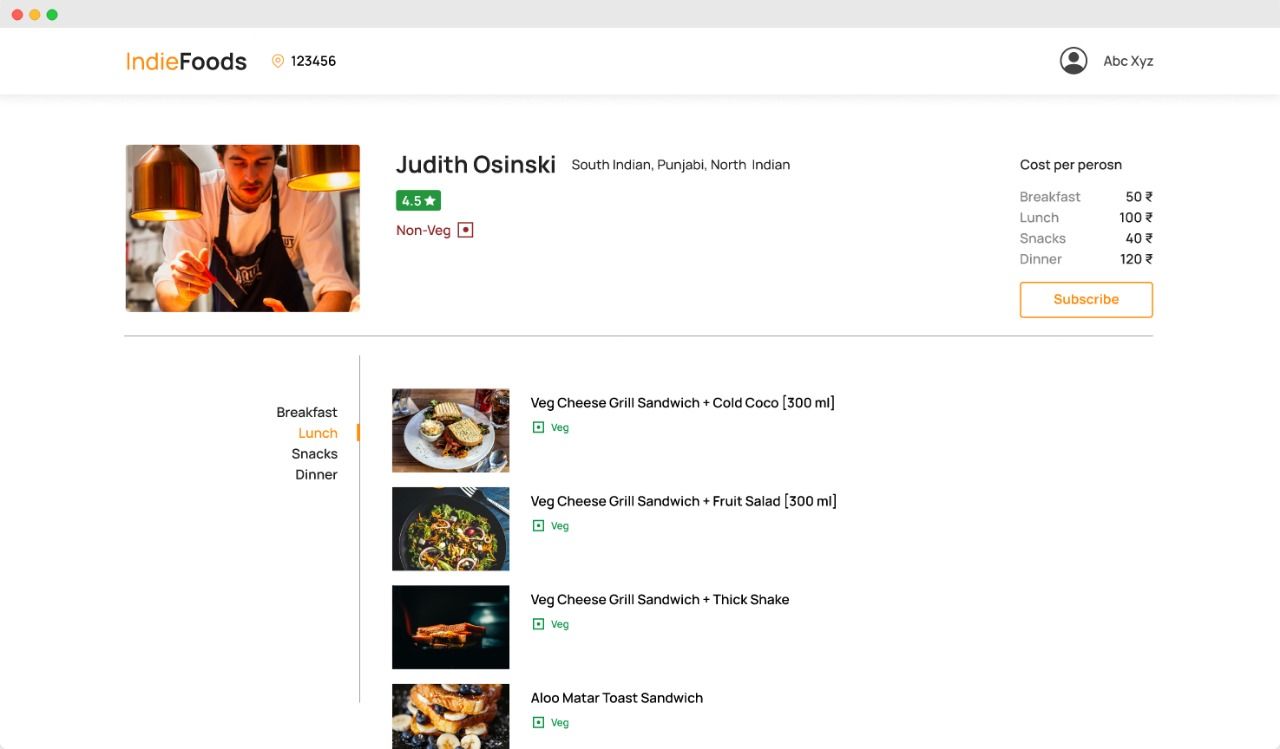Click the star icon in the 4.5 rating badge

point(429,200)
